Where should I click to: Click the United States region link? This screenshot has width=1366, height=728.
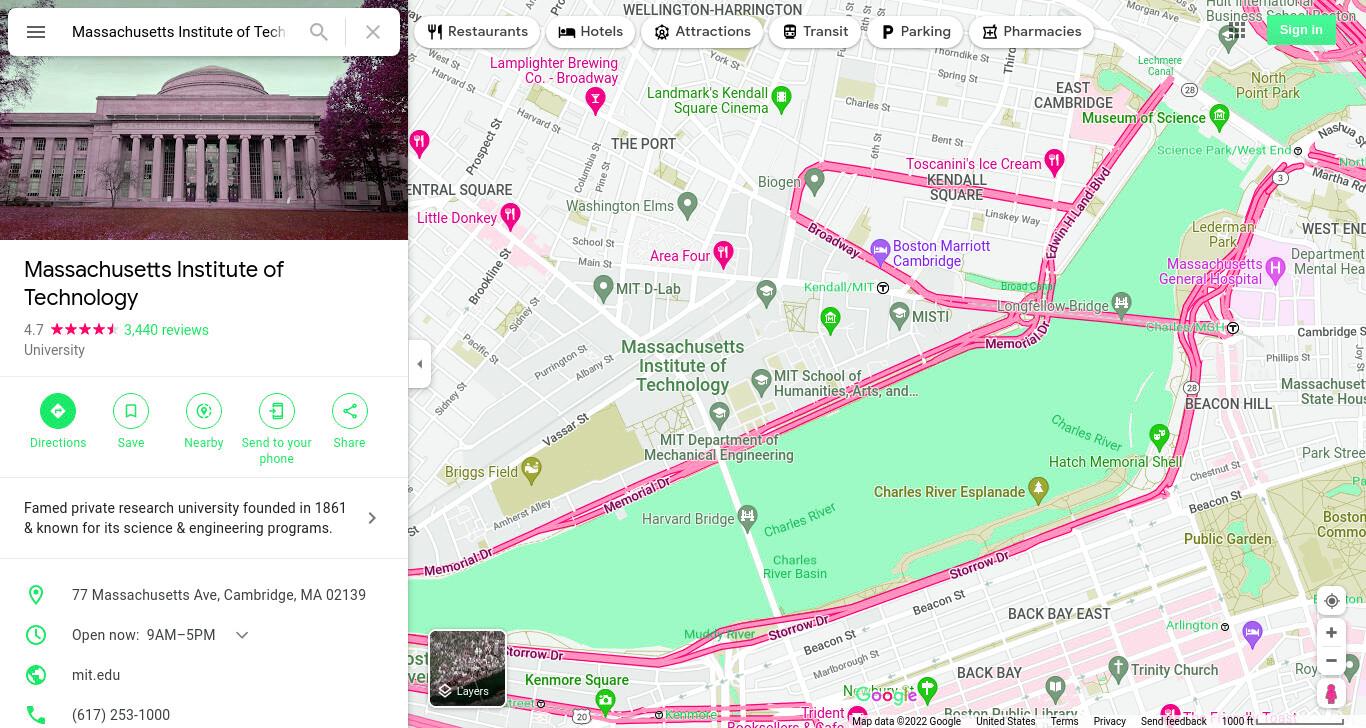(1005, 721)
